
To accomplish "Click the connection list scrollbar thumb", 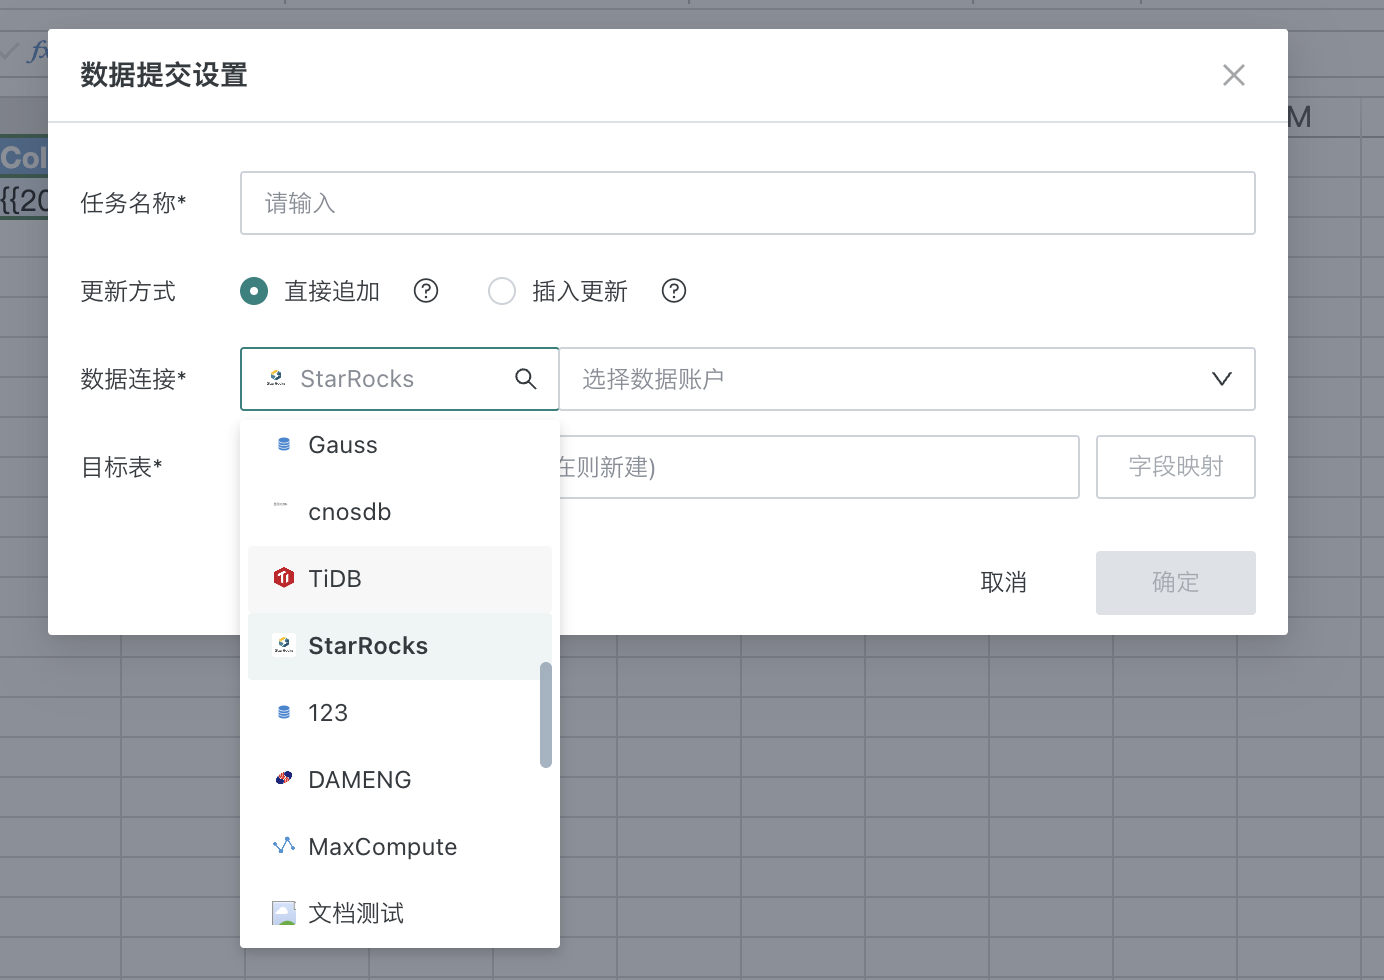I will click(546, 715).
